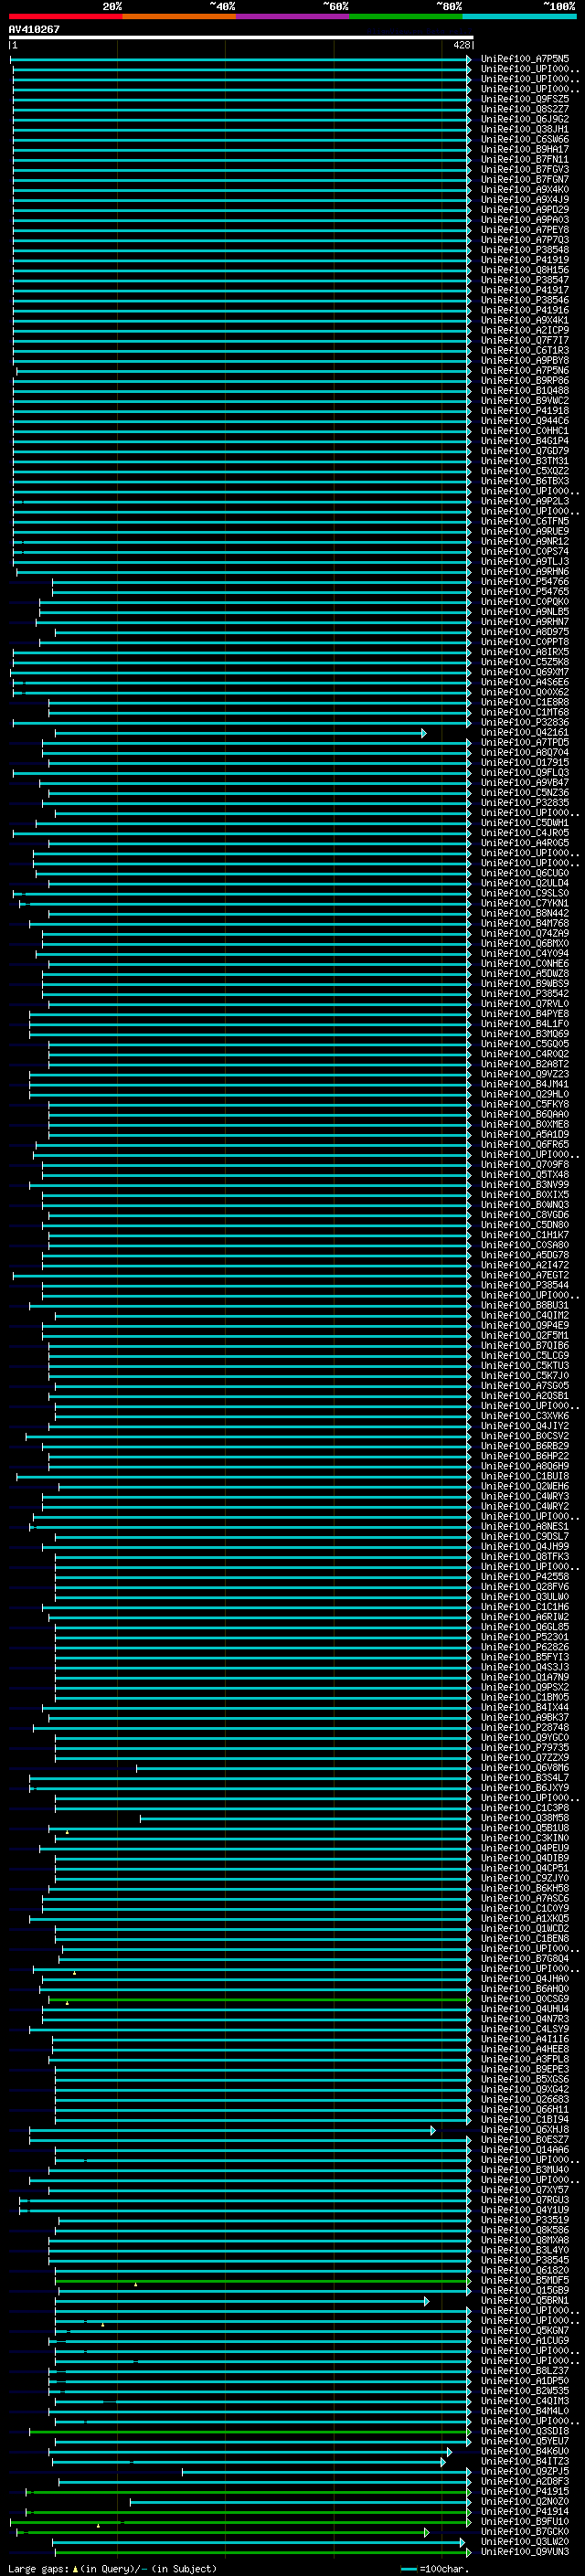The image size is (585, 2576).
Task: Click the yellow Large gaps triangle legend icon
Action: tap(75, 2568)
